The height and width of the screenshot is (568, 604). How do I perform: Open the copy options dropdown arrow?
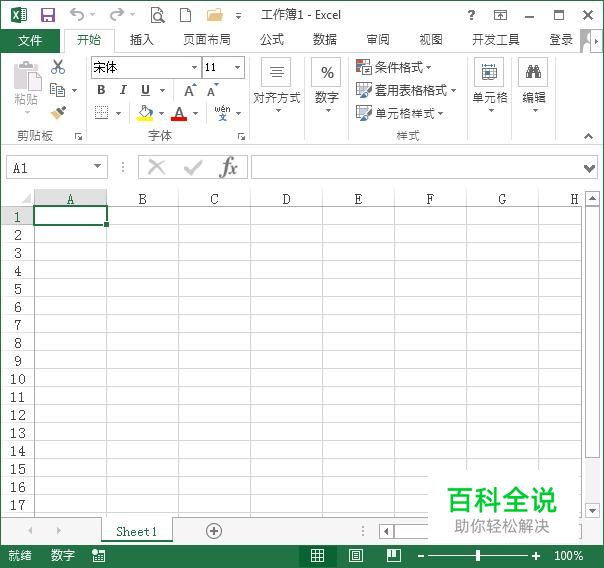pos(74,90)
